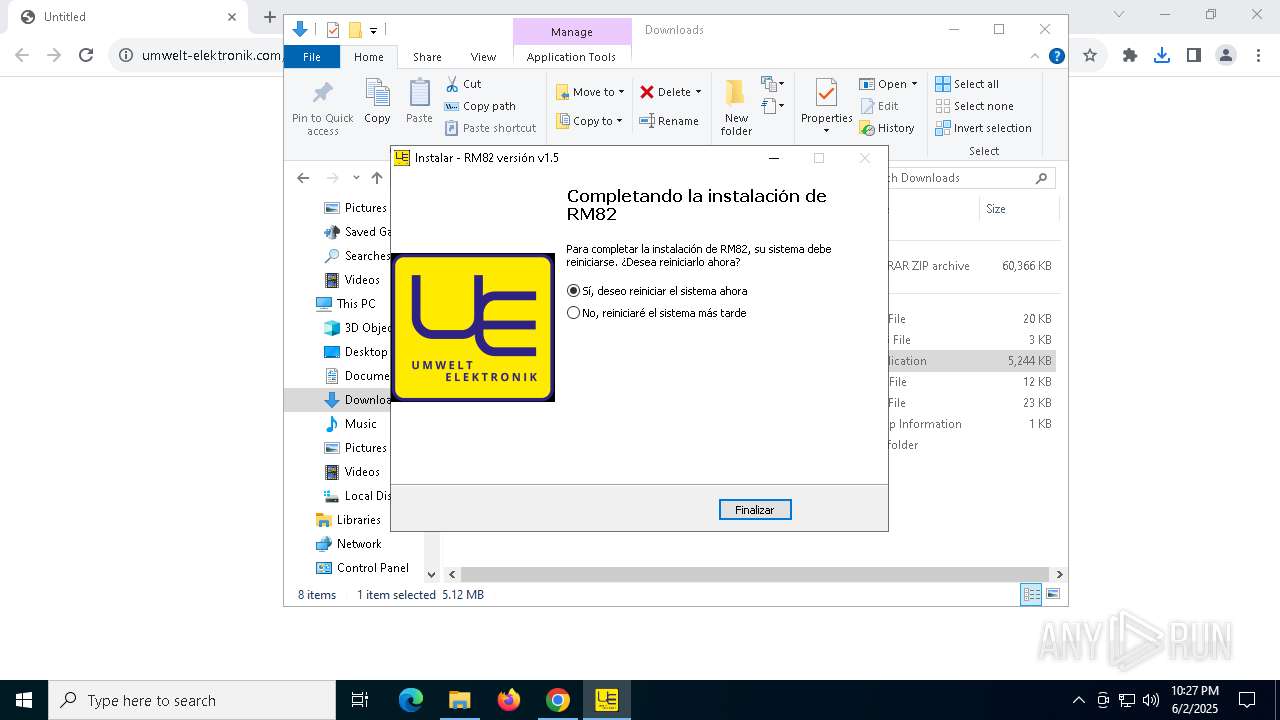Click Copy path in ribbon

click(x=480, y=106)
